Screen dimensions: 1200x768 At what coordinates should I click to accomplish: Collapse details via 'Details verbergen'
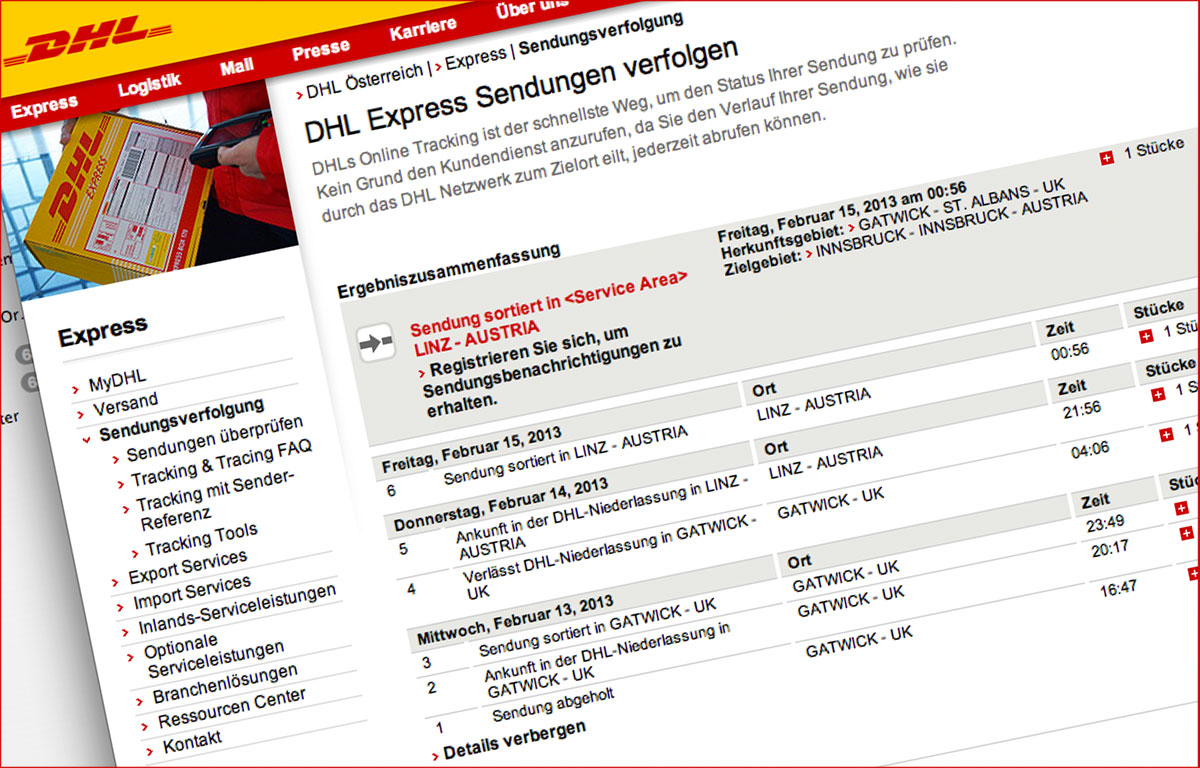click(x=512, y=739)
